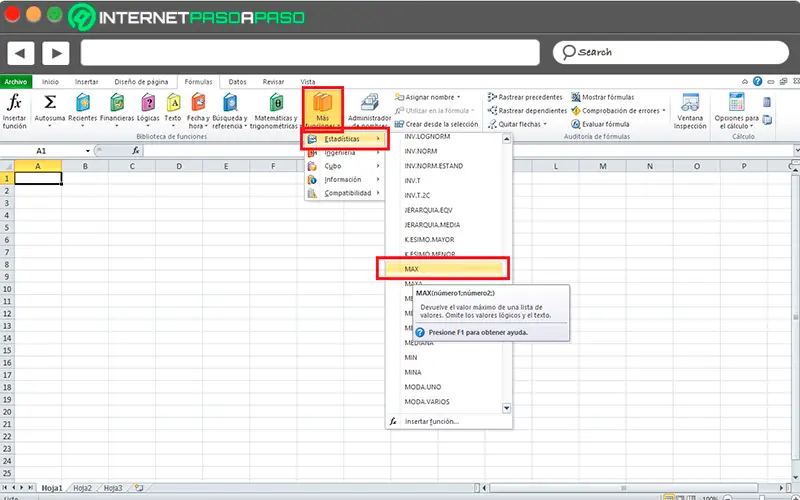Open the Archivo tab

point(16,82)
